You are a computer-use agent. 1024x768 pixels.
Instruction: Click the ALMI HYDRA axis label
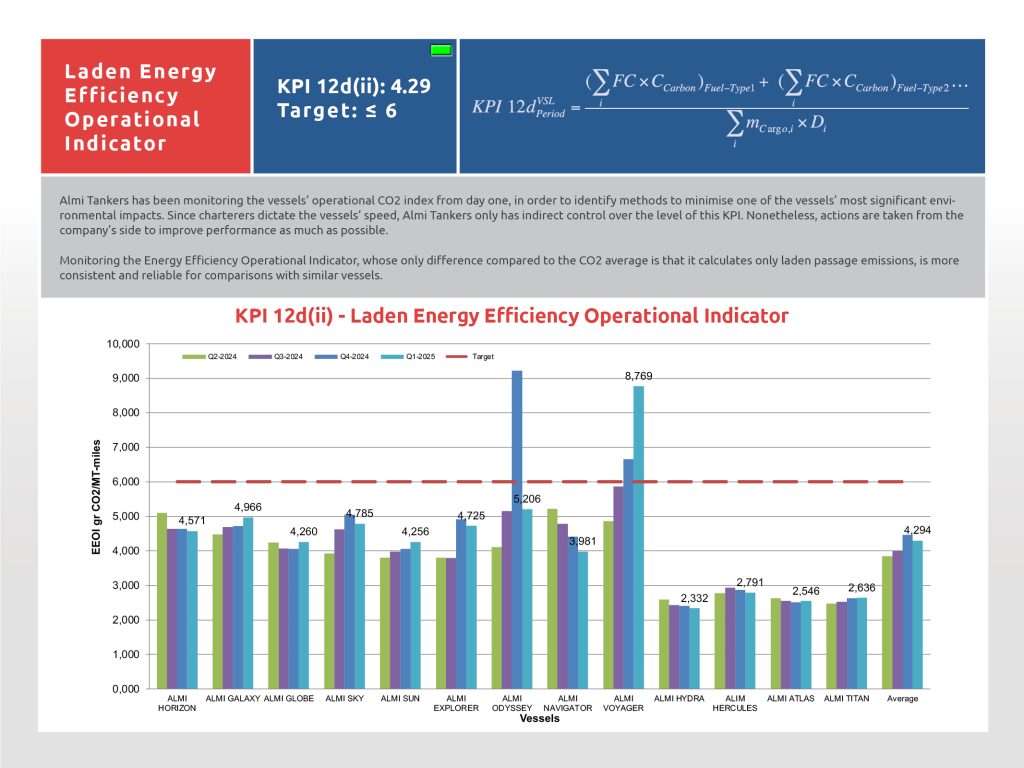tap(679, 699)
